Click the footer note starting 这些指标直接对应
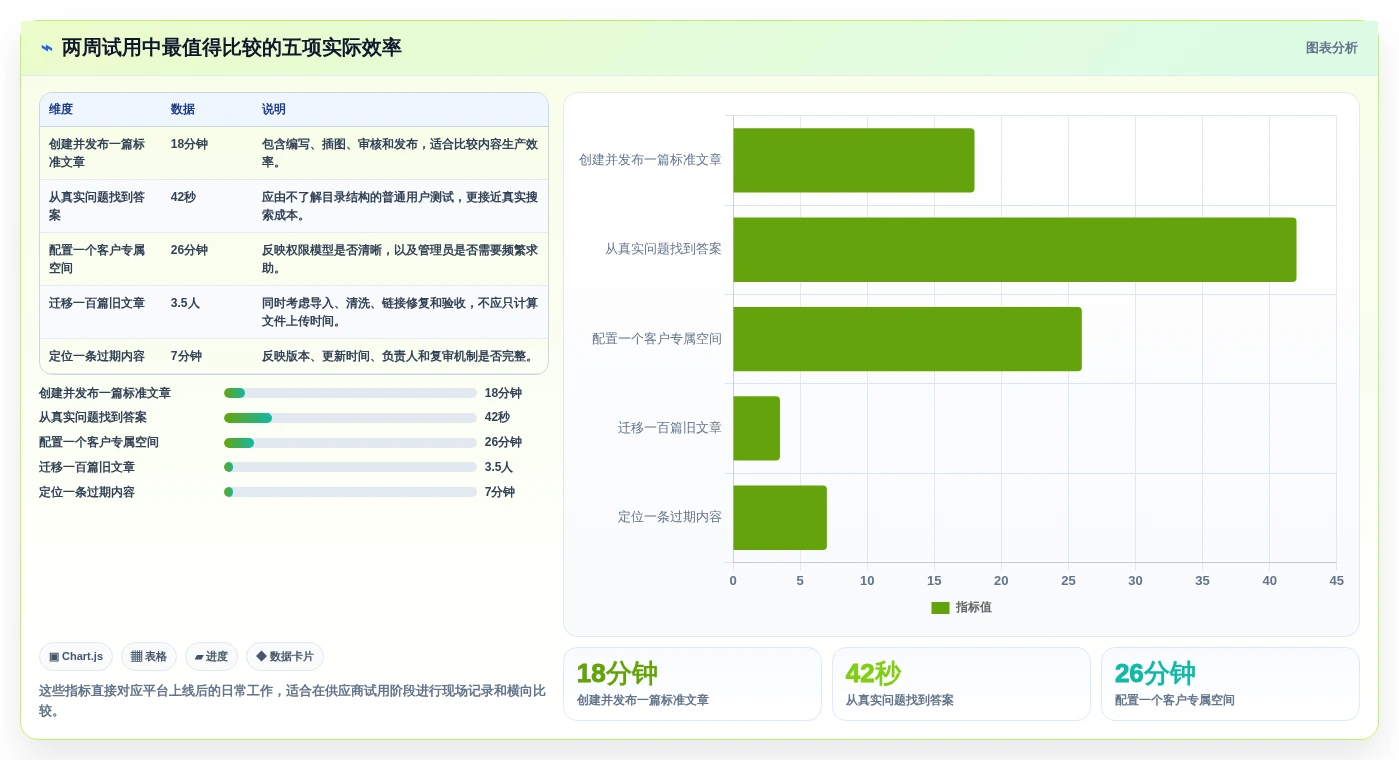Image resolution: width=1399 pixels, height=760 pixels. tap(292, 701)
